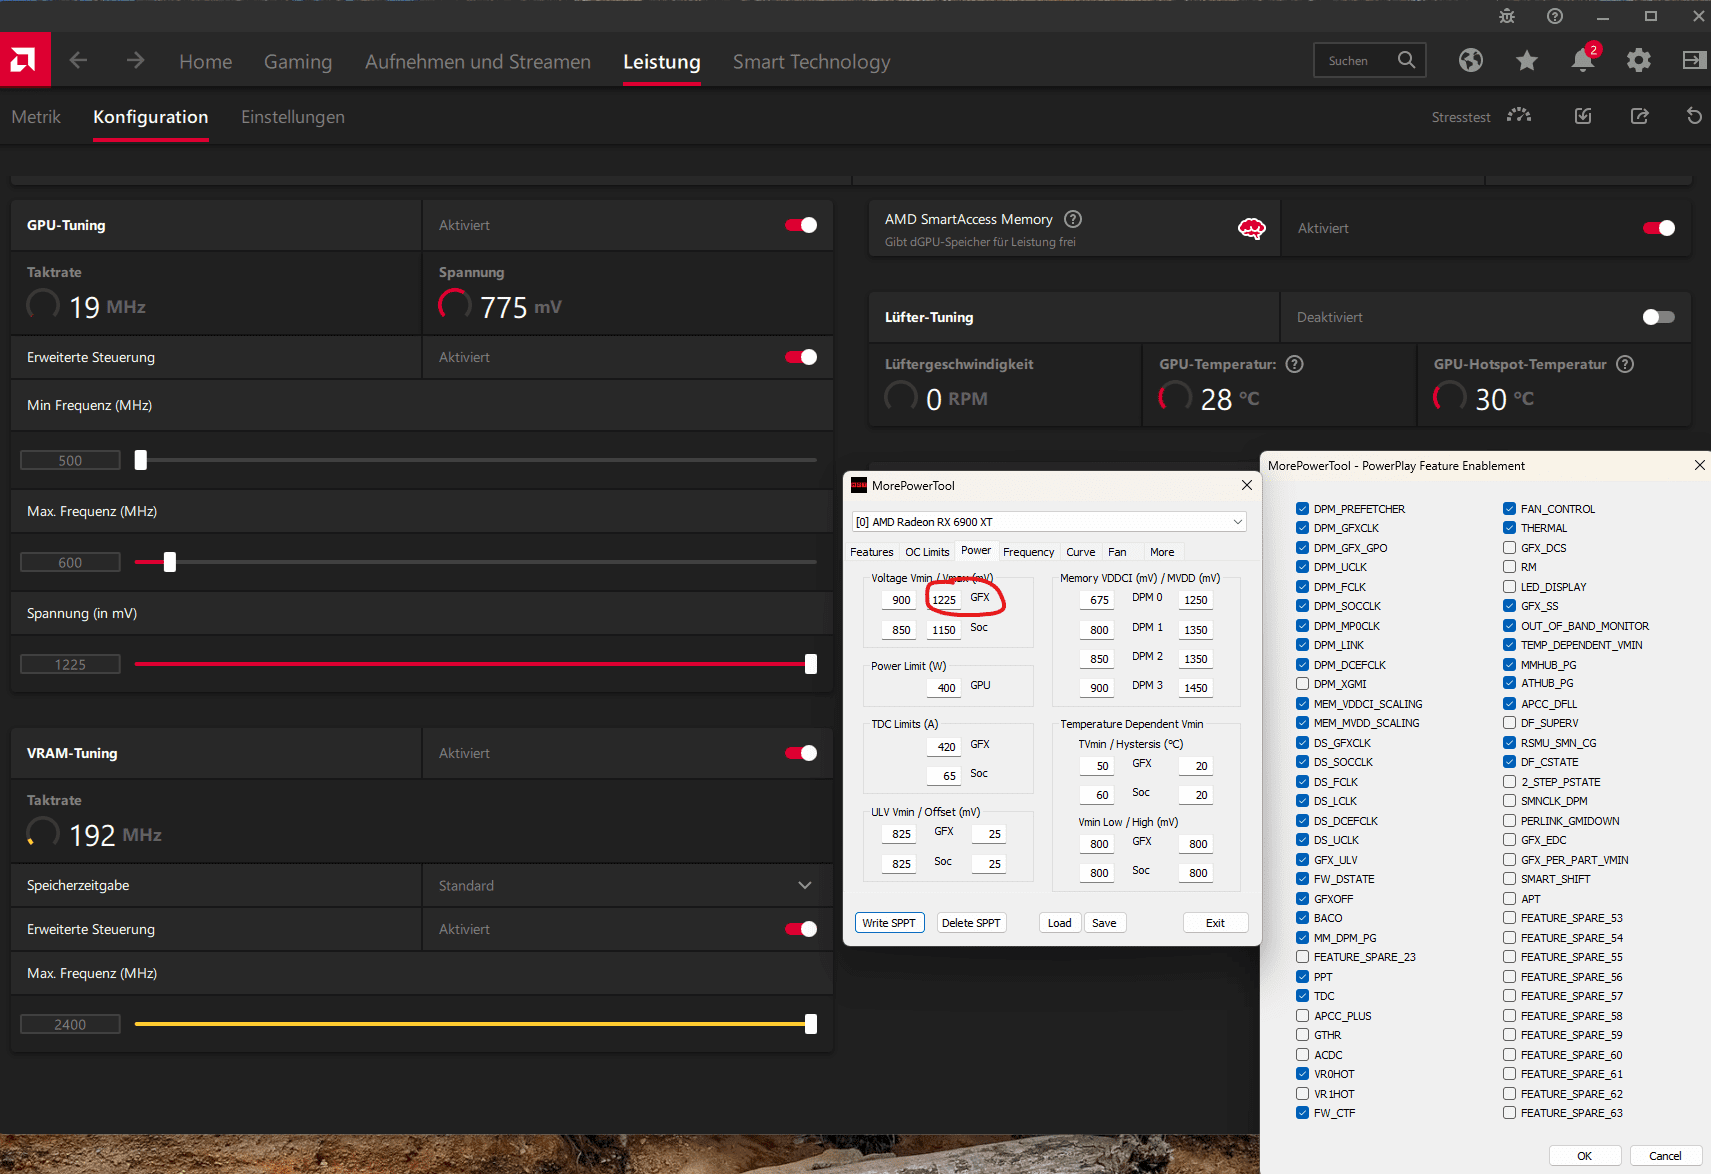The image size is (1711, 1174).
Task: Open MorePowerTool Fan tab
Action: [1117, 552]
